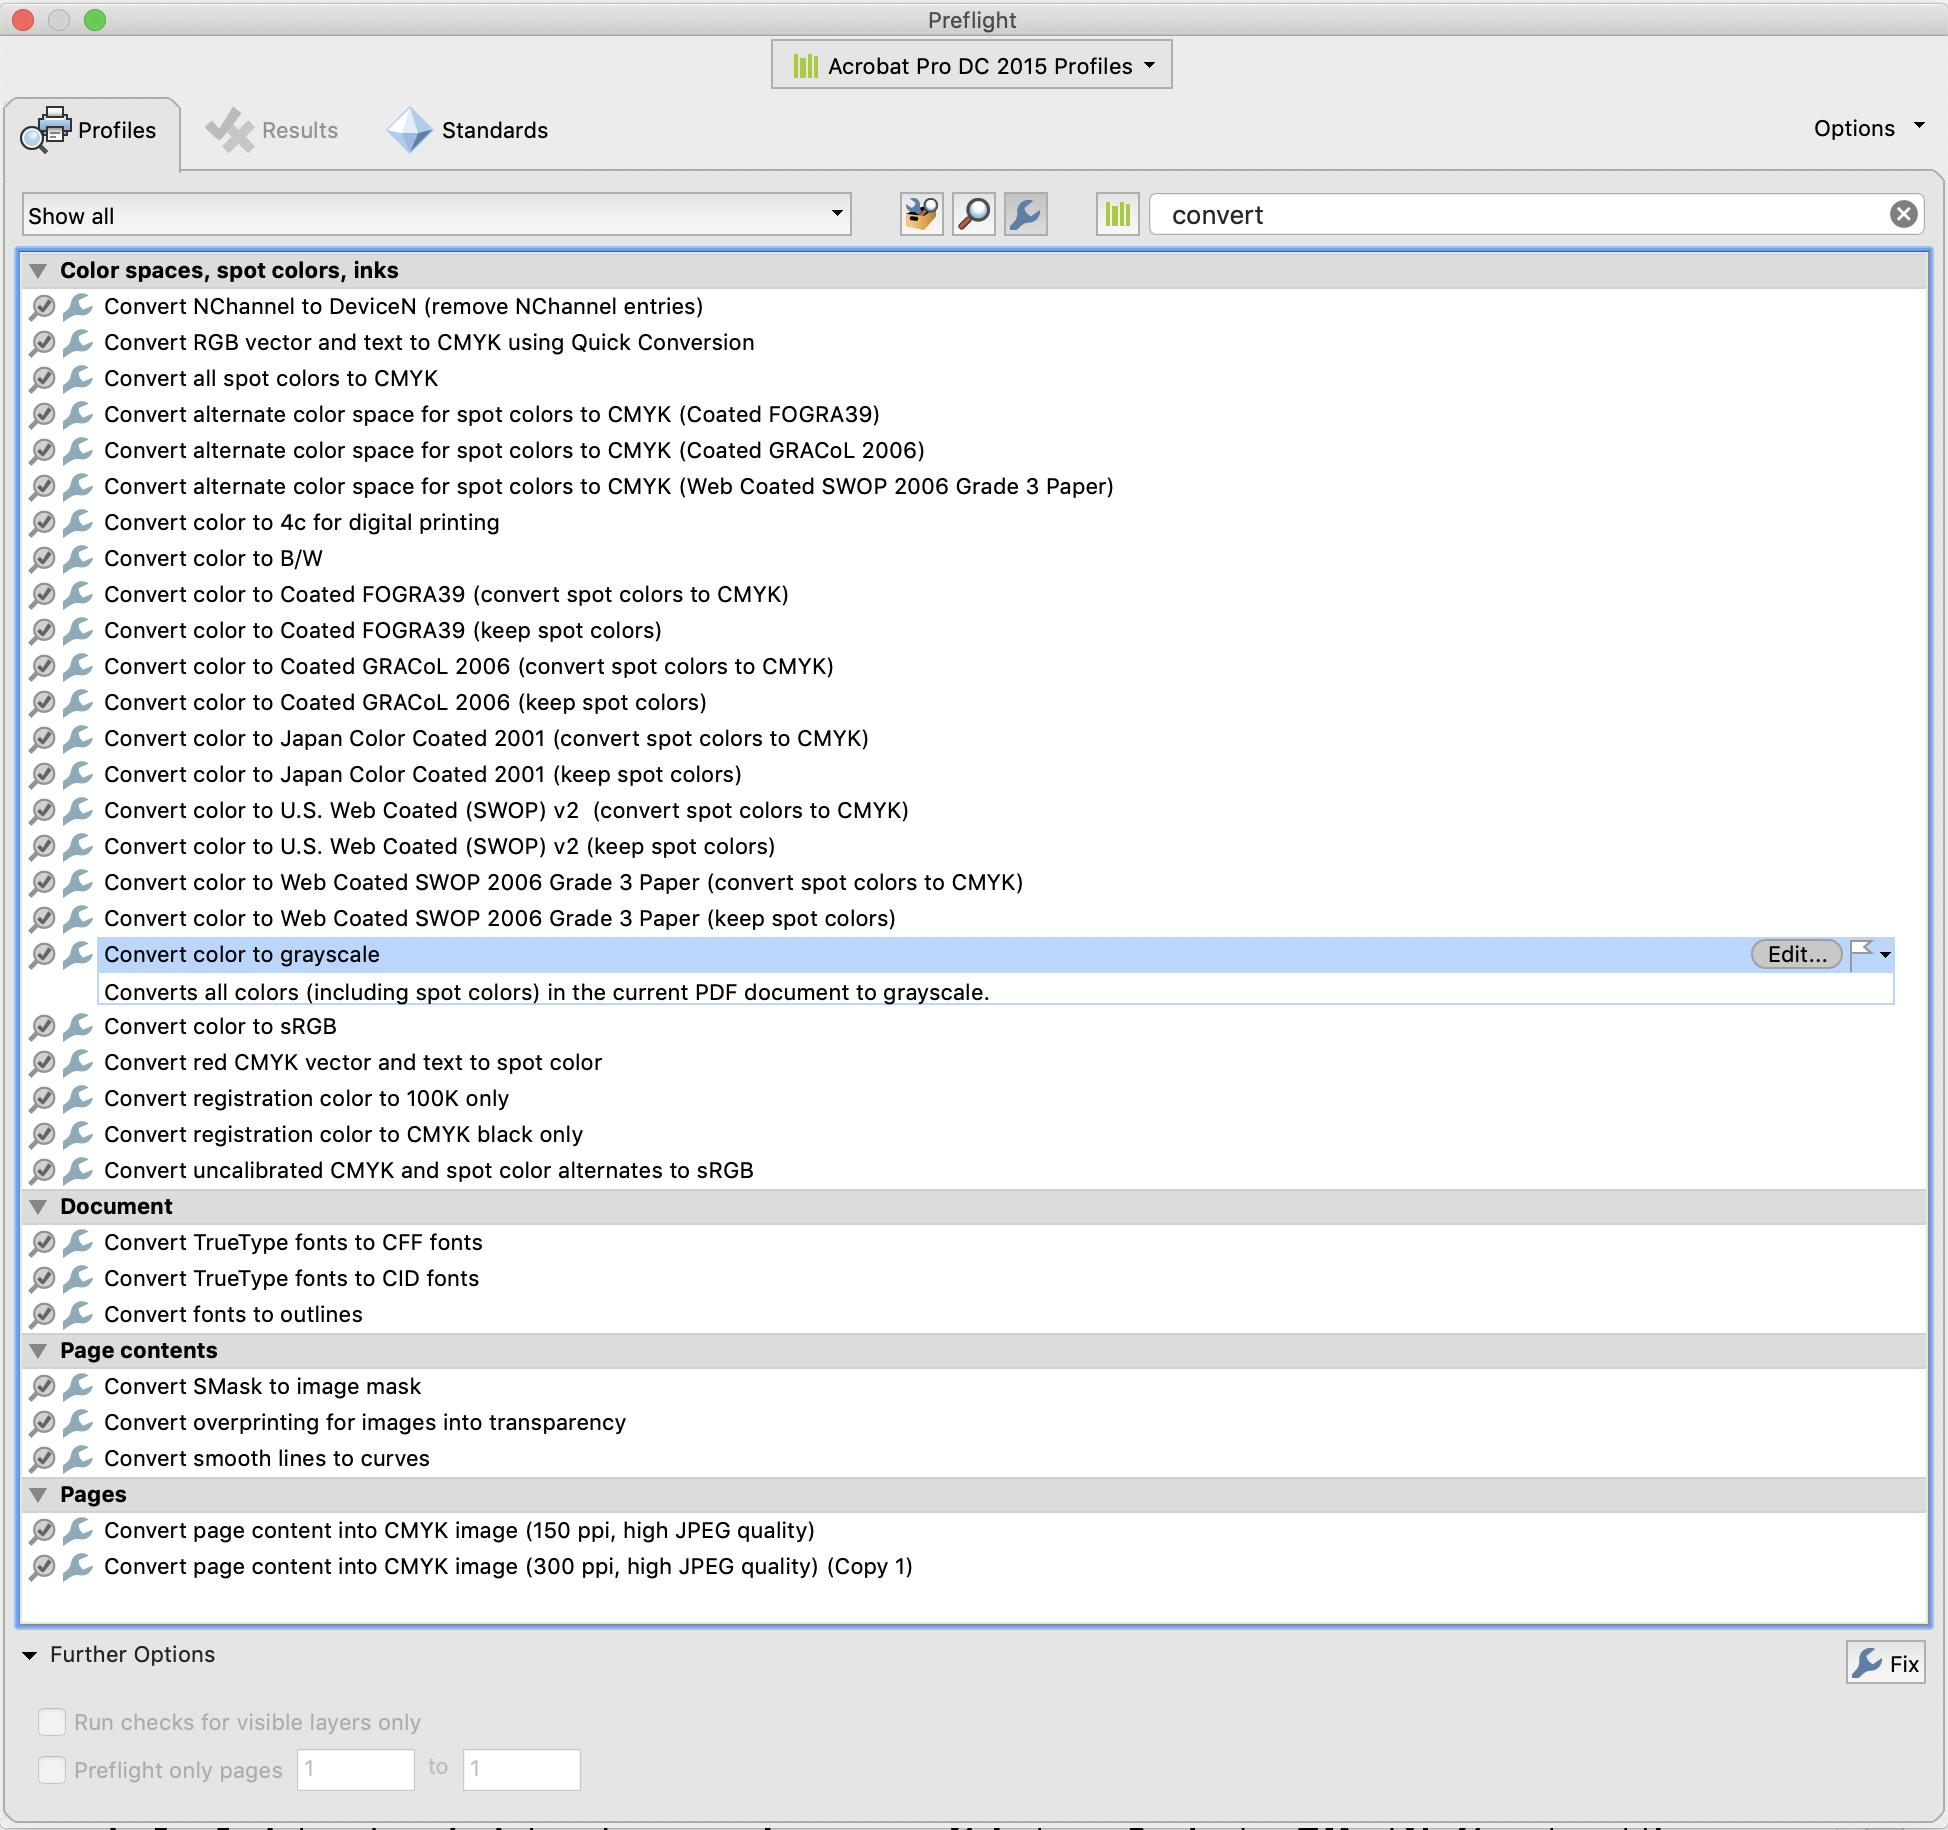Open the profile editing toolbox icon
The width and height of the screenshot is (1948, 1830).
[920, 213]
